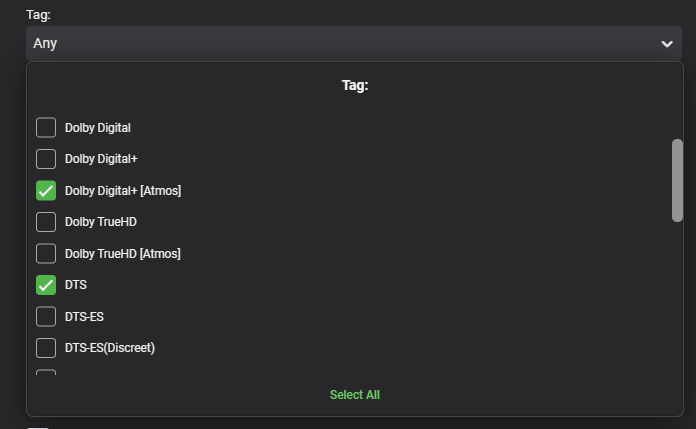Click the tag list vertical scrollbar thumb
Viewport: 696px width, 429px height.
pyautogui.click(x=677, y=180)
